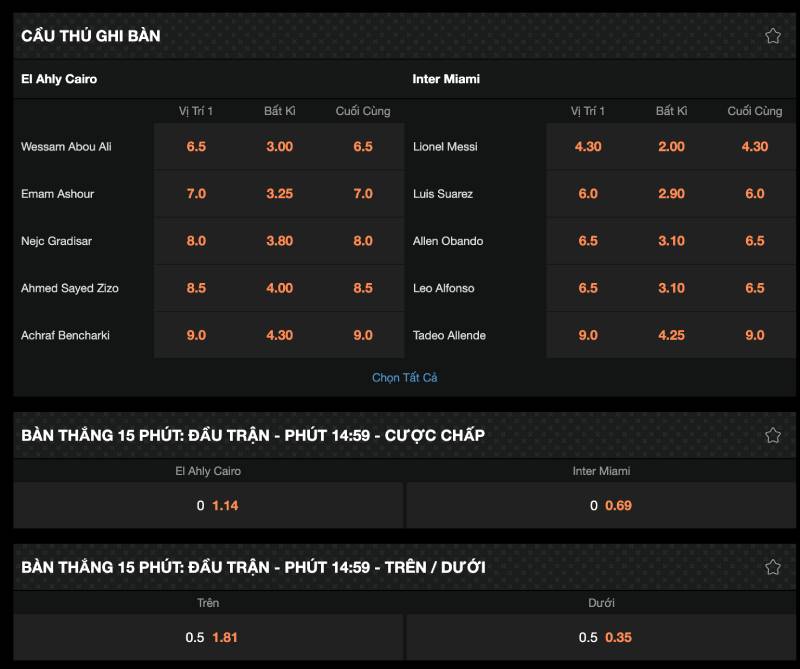The height and width of the screenshot is (669, 800).
Task: Select Lionel Messi anytime scorer odds 2.00
Action: coord(671,147)
